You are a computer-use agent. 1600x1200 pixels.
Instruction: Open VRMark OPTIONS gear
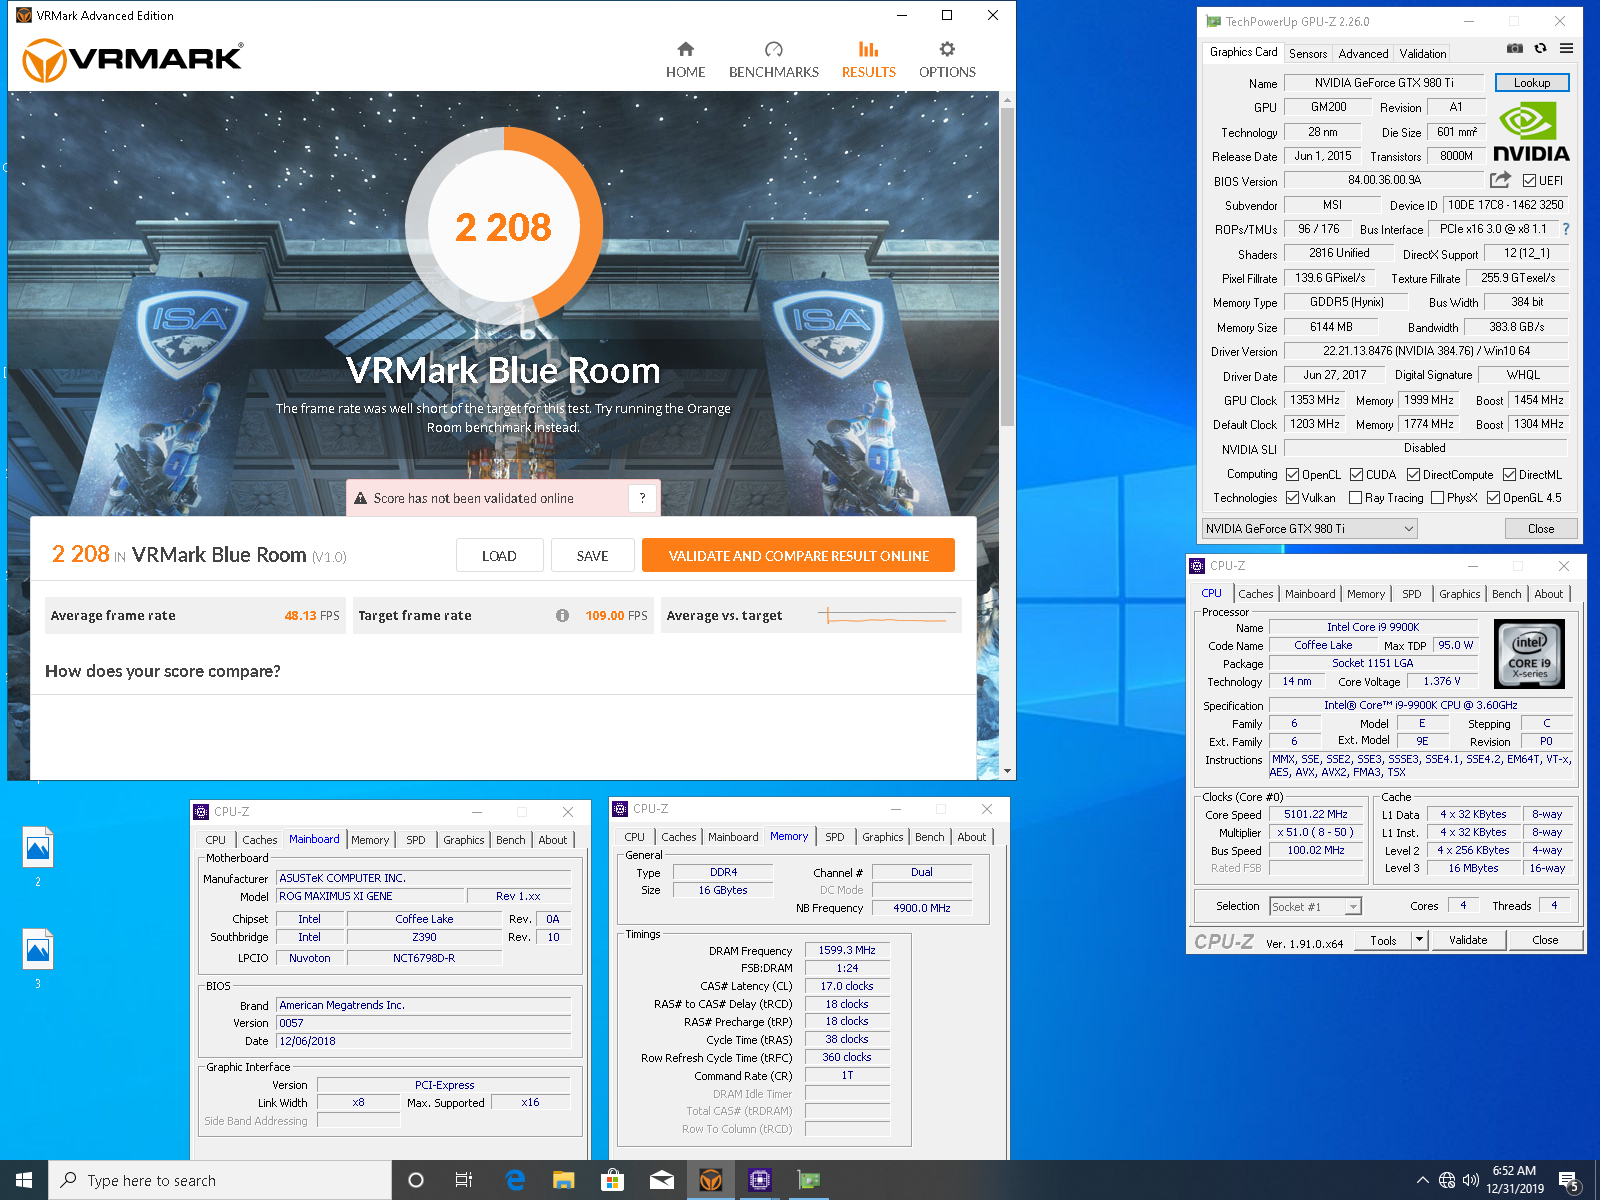click(946, 60)
